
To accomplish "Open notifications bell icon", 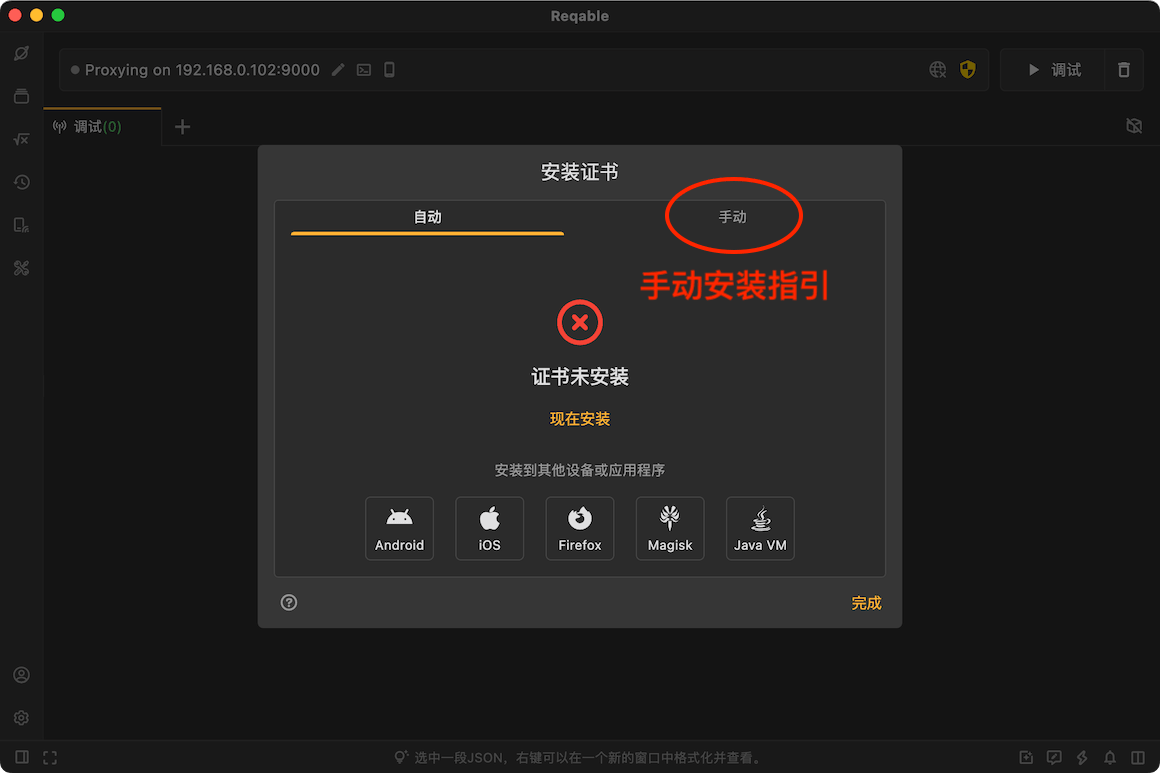I will (x=1110, y=757).
